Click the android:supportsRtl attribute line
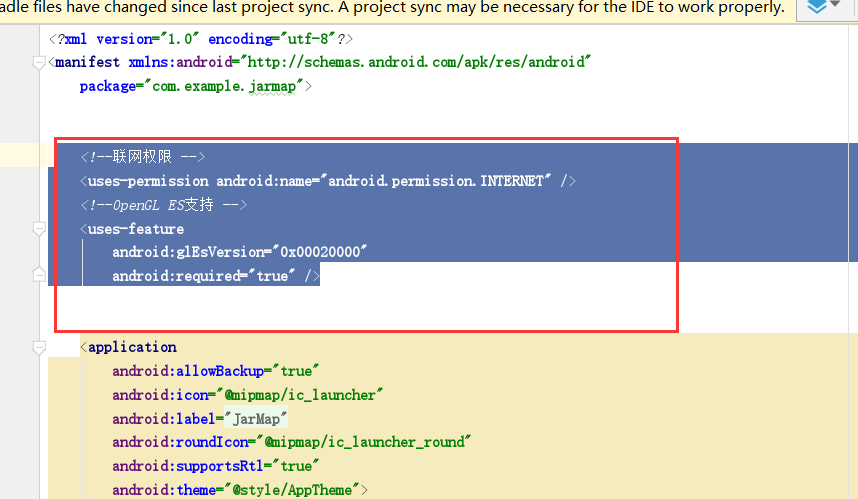This screenshot has width=858, height=499. pos(216,466)
